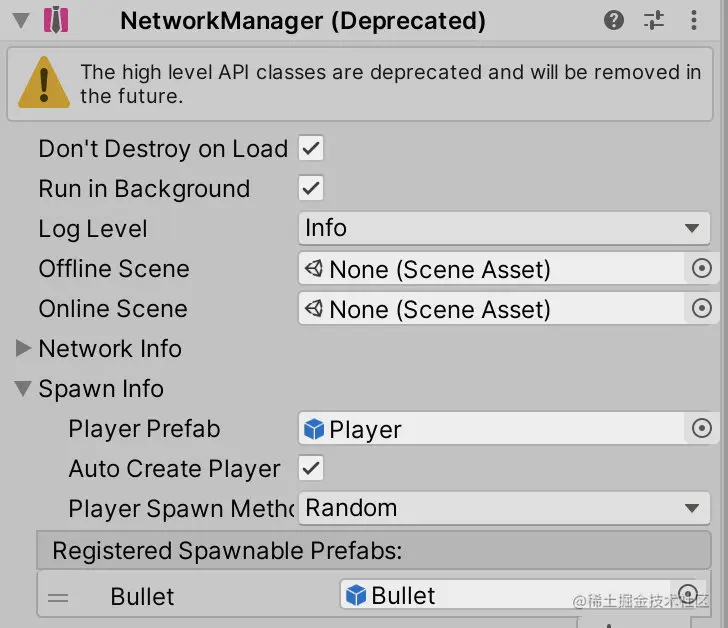The height and width of the screenshot is (628, 728).
Task: Open object picker for Bullet prefab
Action: [x=688, y=594]
